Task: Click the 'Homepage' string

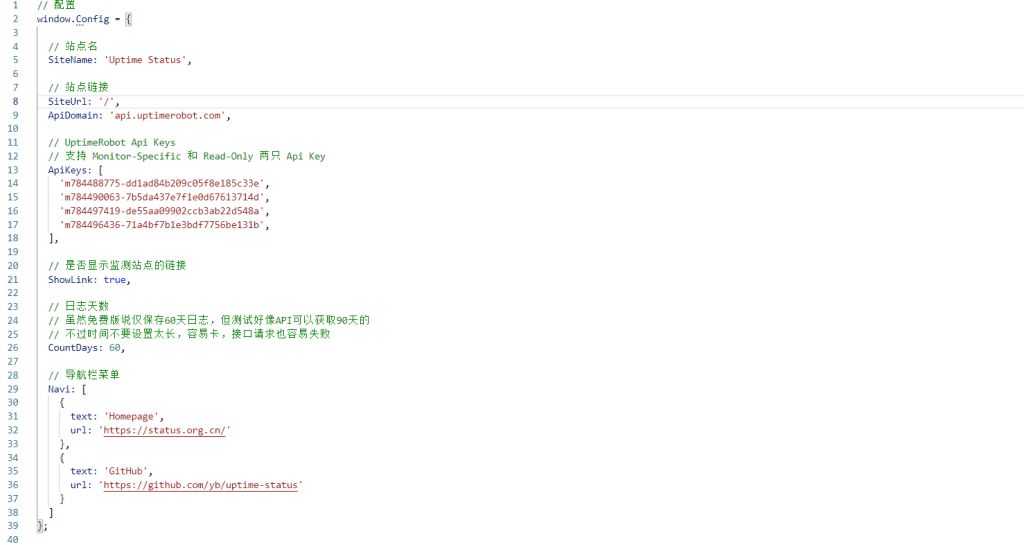Action: tap(131, 416)
